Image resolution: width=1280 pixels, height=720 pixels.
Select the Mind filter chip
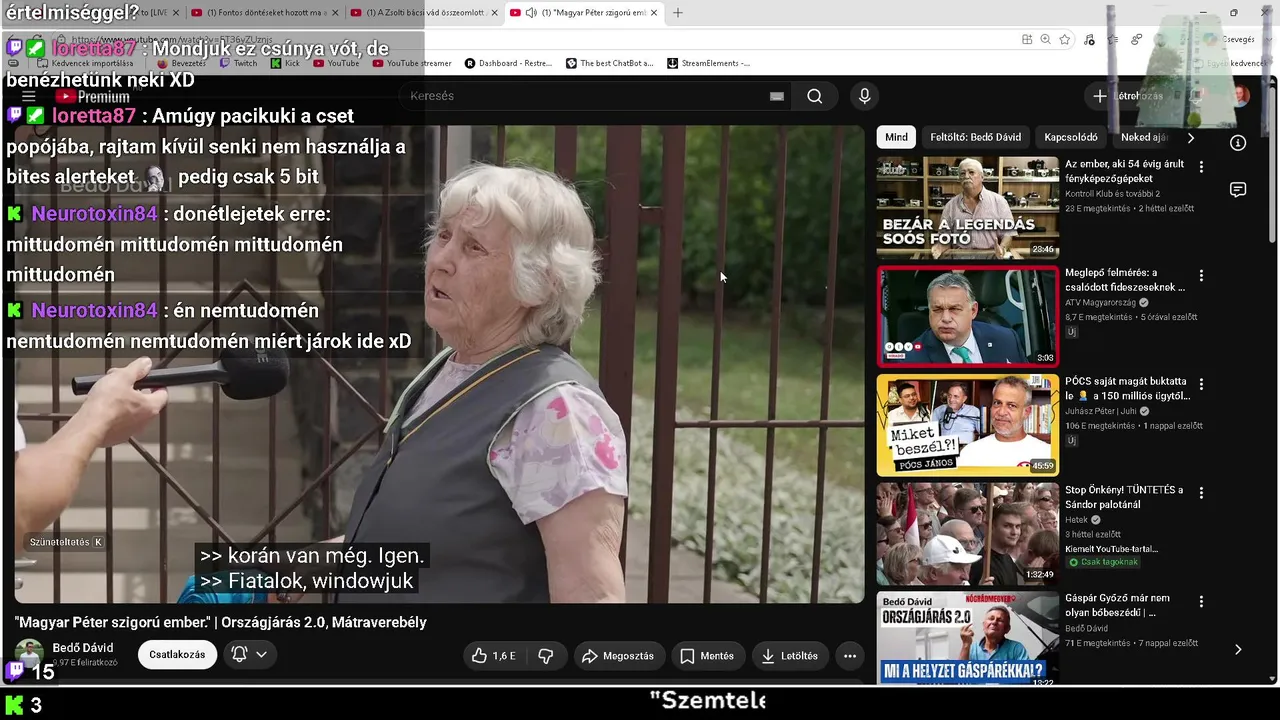[896, 137]
